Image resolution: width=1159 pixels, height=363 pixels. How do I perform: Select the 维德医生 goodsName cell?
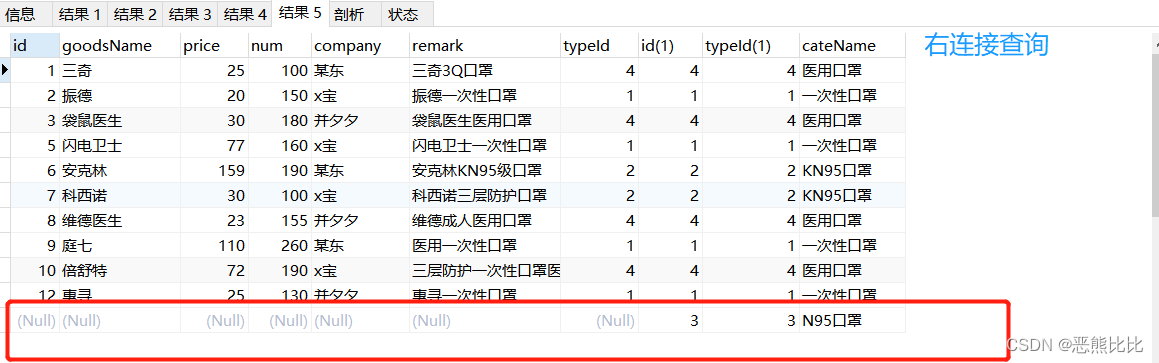(120, 220)
